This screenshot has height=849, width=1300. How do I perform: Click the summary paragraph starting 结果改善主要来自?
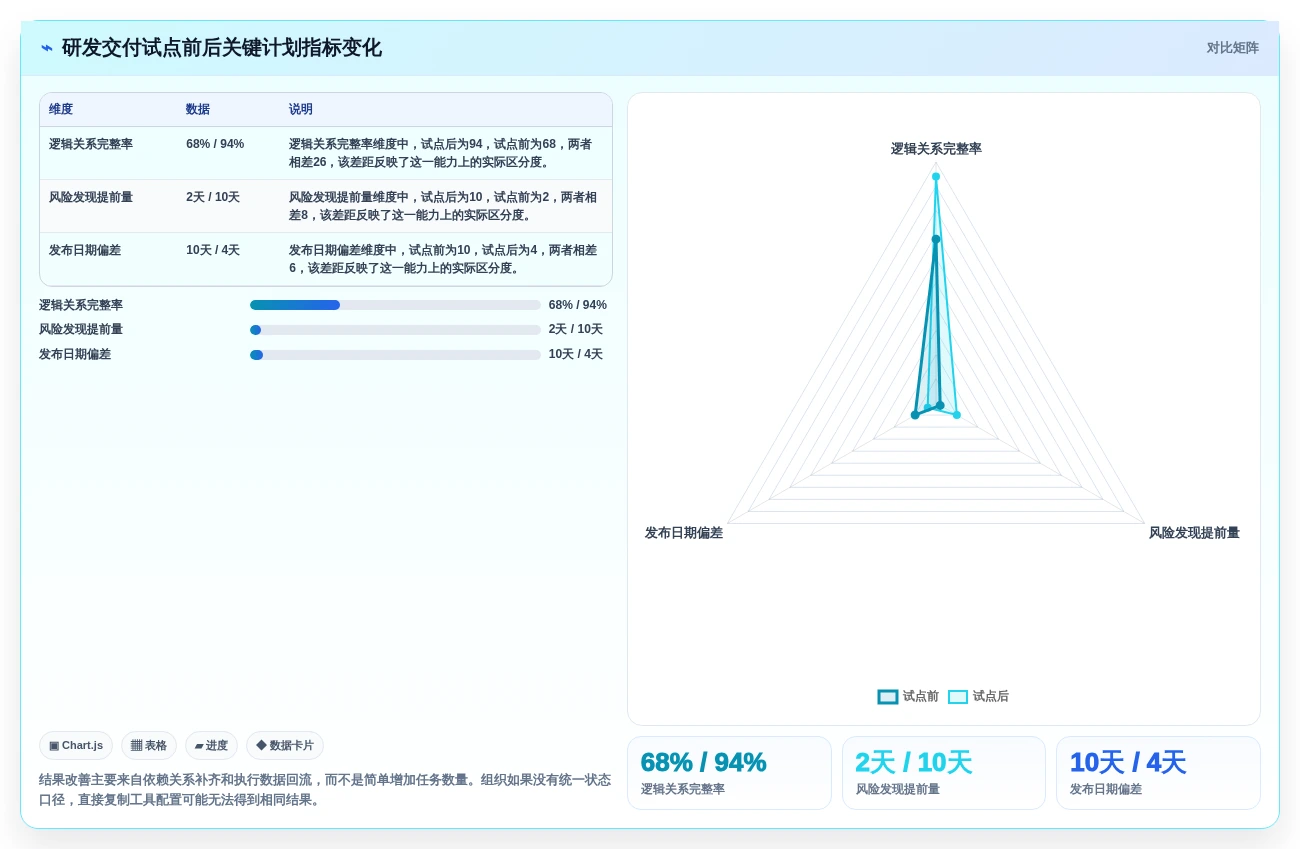[325, 790]
